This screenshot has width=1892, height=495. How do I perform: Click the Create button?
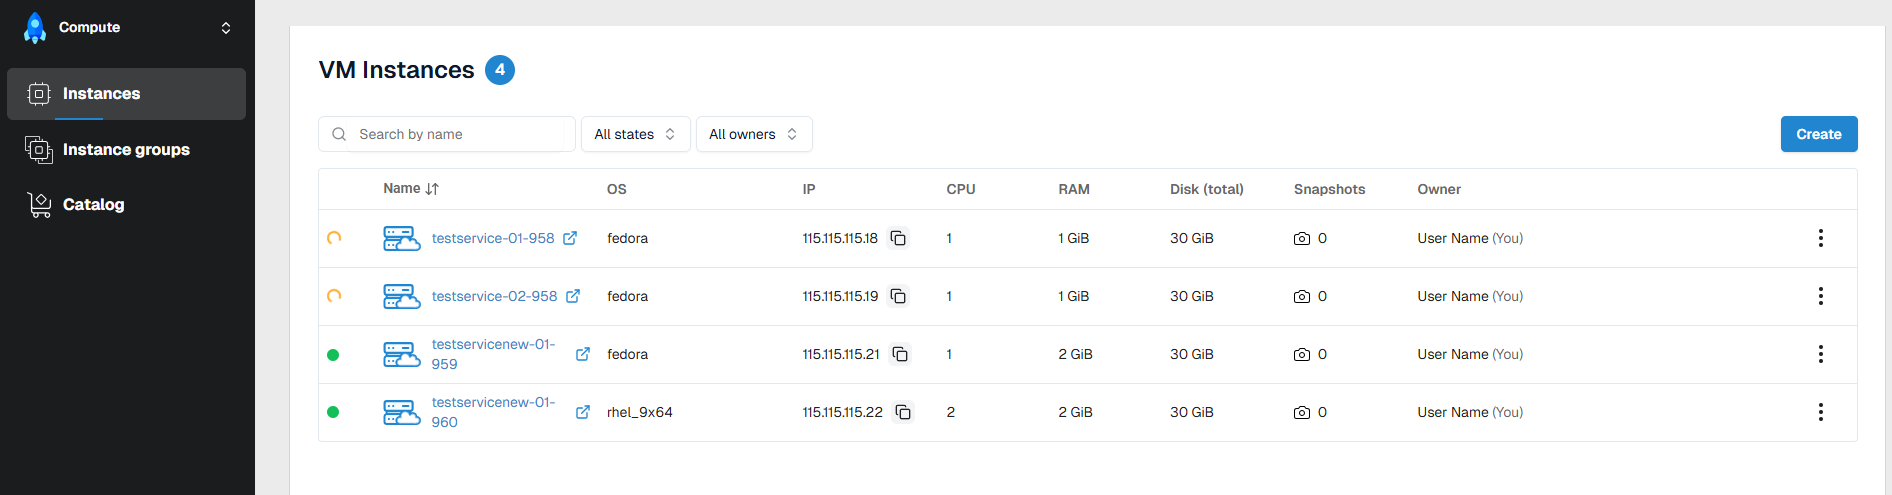point(1818,134)
